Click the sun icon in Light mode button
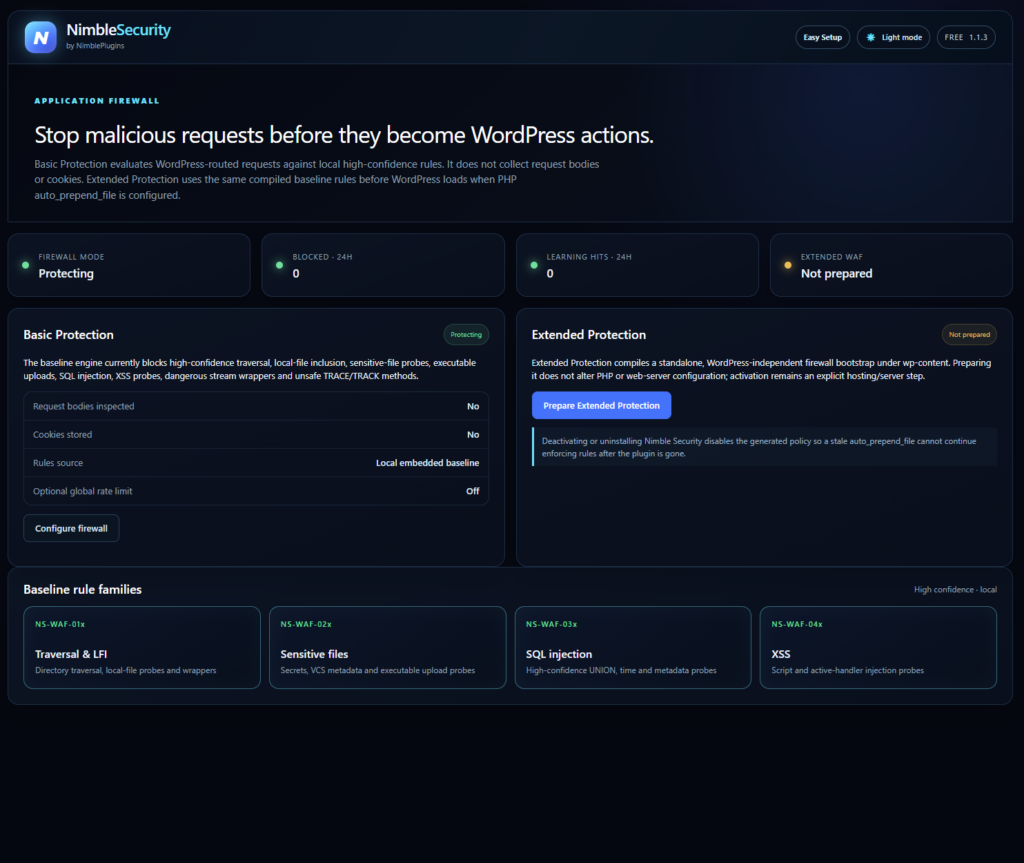This screenshot has width=1024, height=863. (x=871, y=37)
